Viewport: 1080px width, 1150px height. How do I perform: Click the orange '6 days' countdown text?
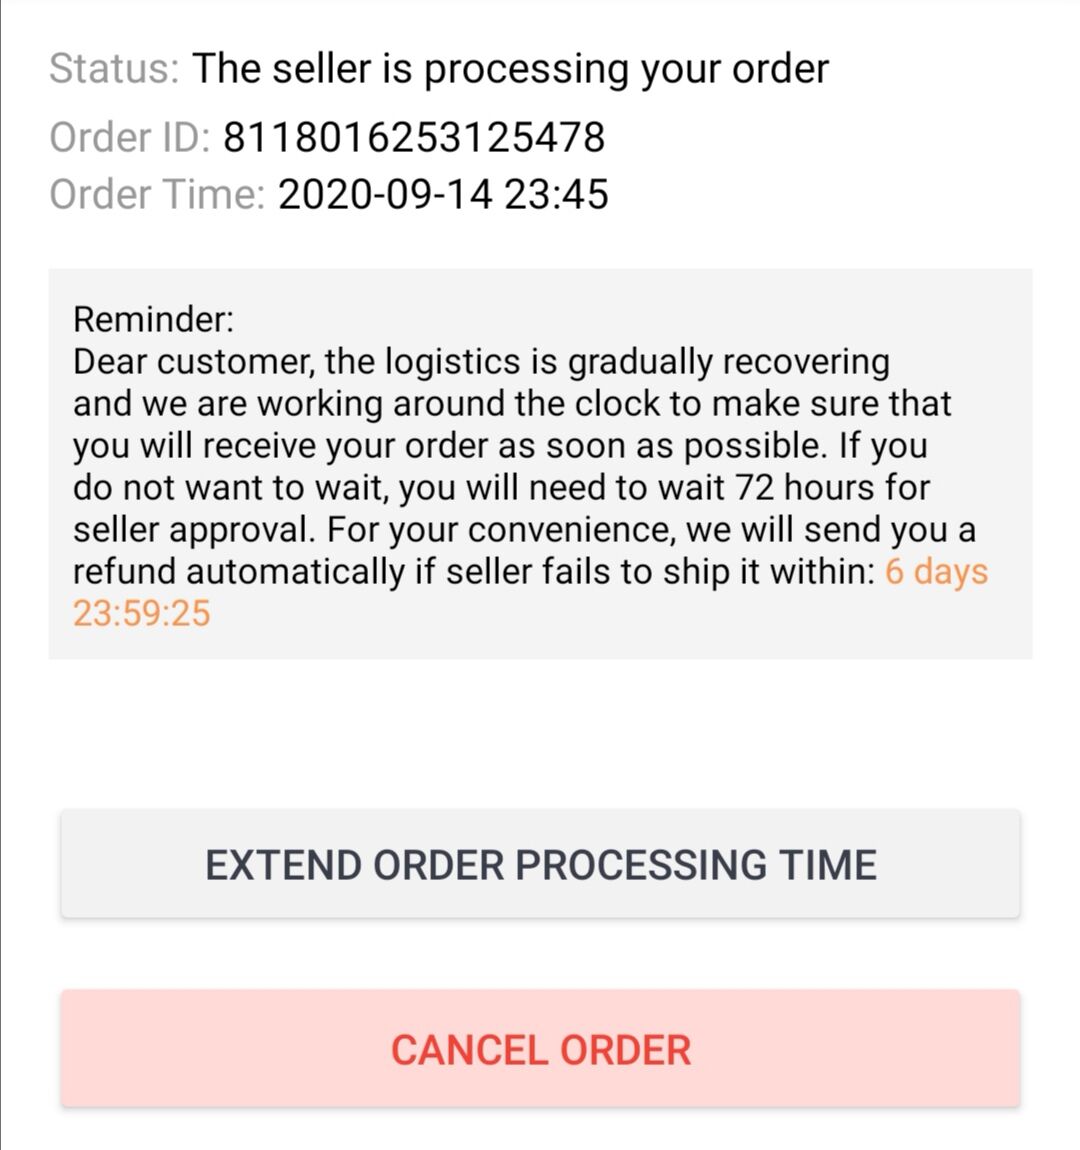(936, 571)
